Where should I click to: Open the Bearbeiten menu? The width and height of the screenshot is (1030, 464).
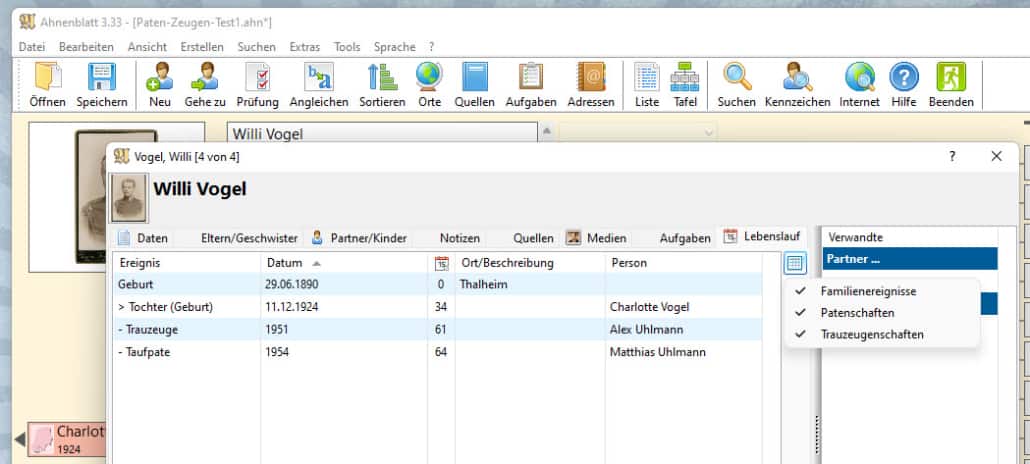86,47
